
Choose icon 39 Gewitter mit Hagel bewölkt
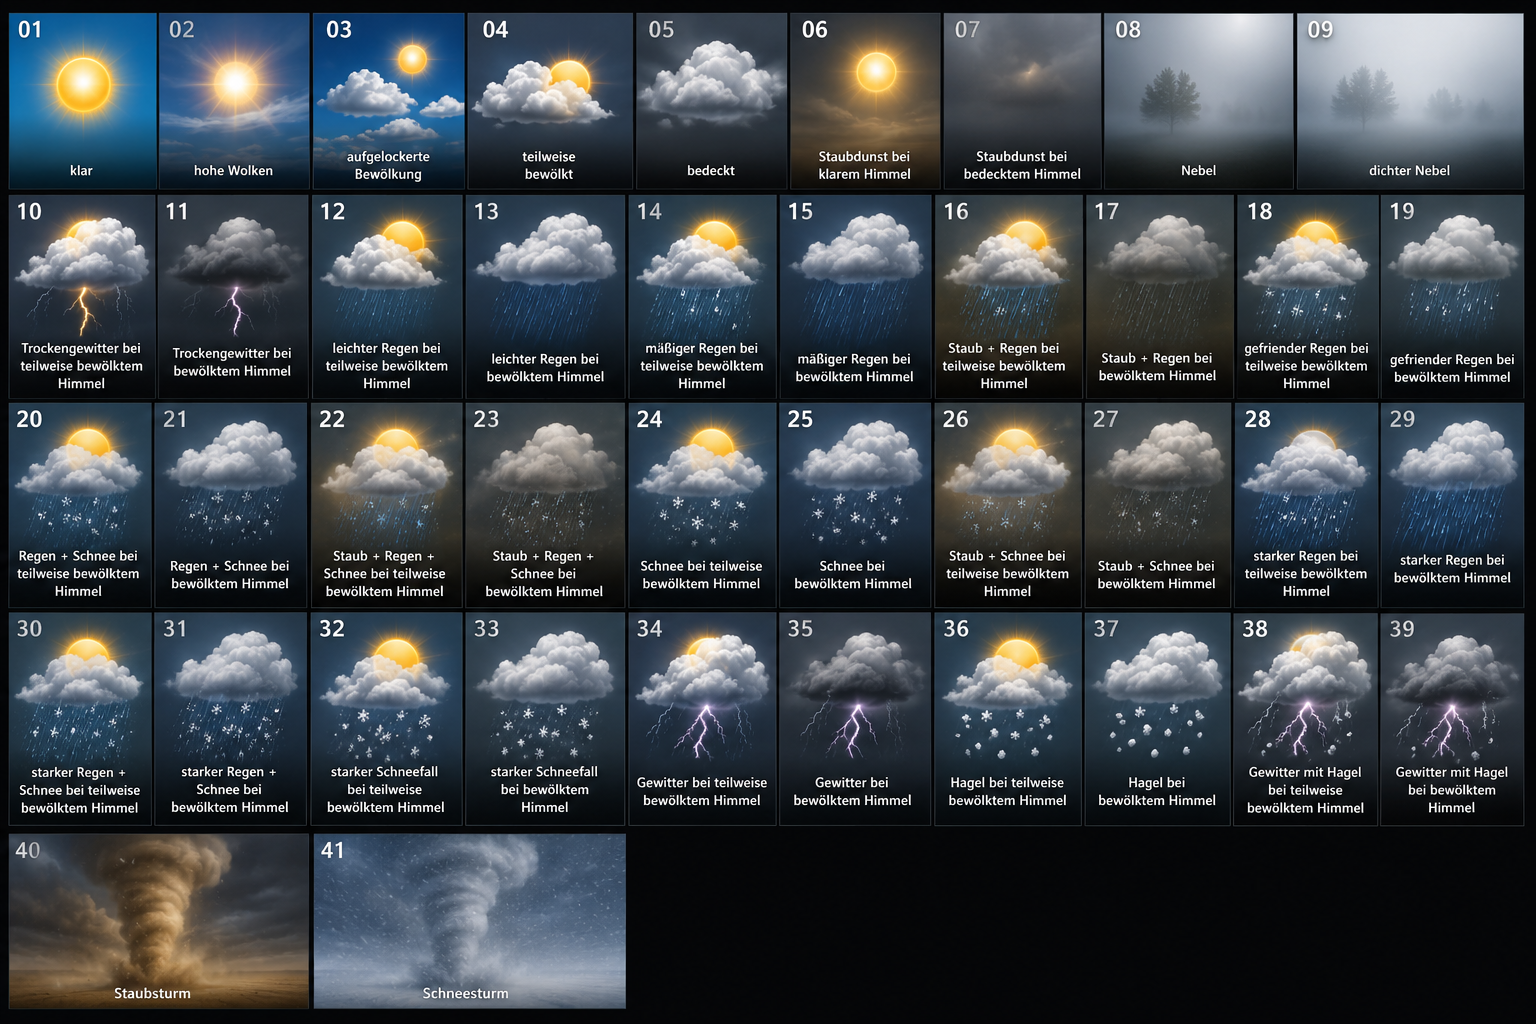click(1452, 719)
